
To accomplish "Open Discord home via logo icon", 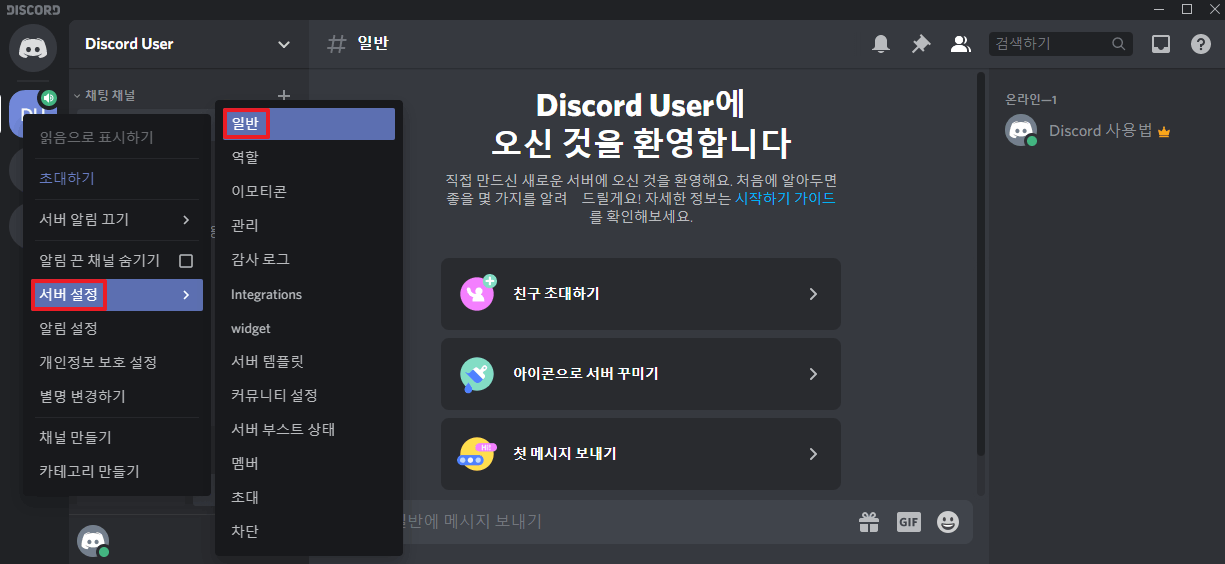I will coord(33,46).
